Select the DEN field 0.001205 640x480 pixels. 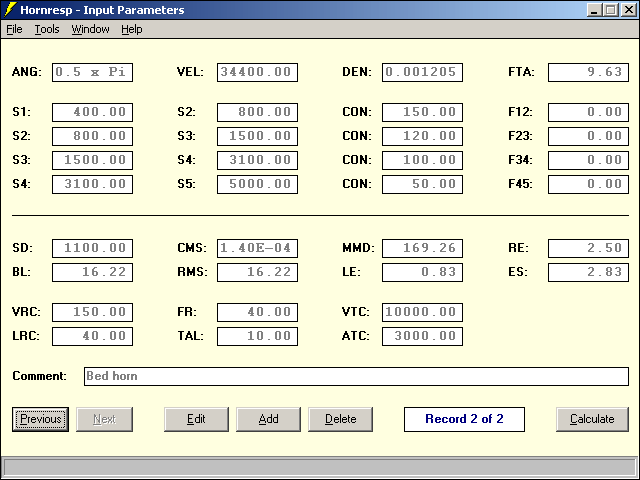422,72
